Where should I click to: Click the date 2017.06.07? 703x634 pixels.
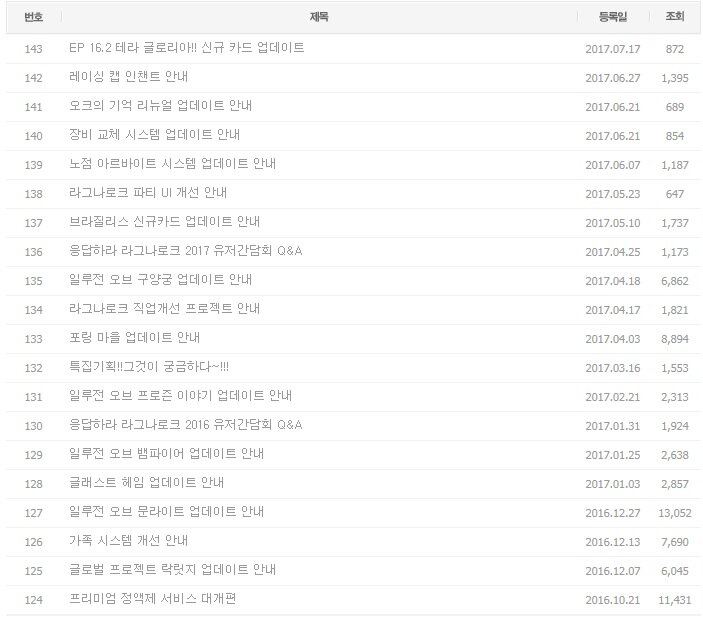[613, 165]
